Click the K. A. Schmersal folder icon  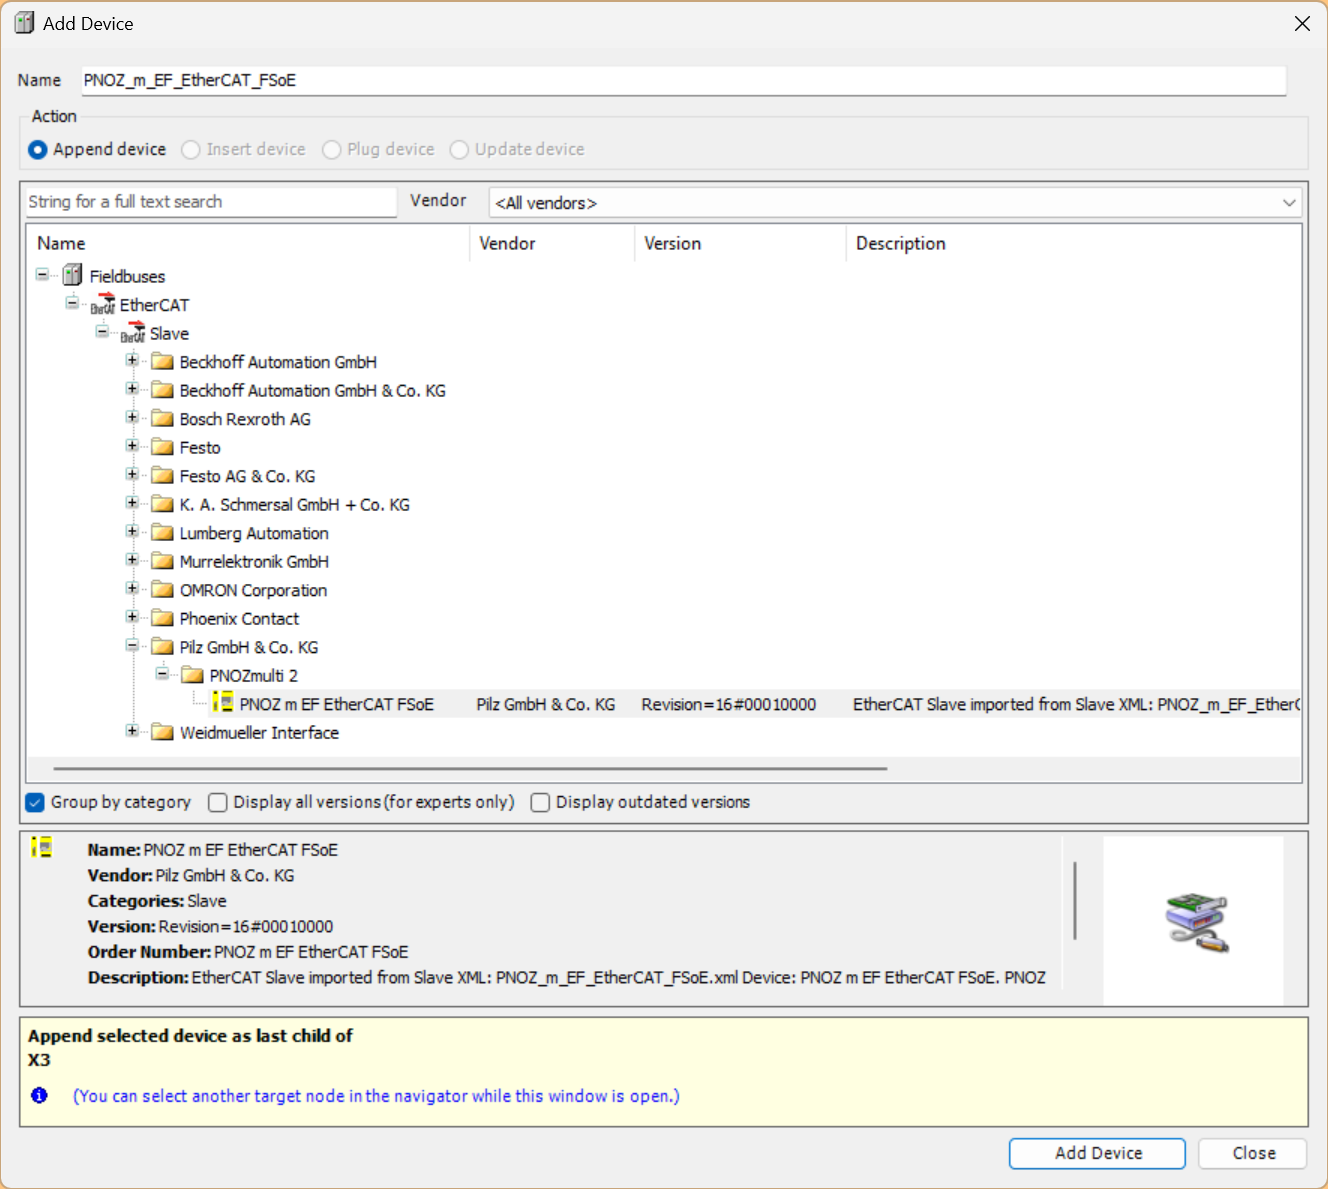(162, 504)
